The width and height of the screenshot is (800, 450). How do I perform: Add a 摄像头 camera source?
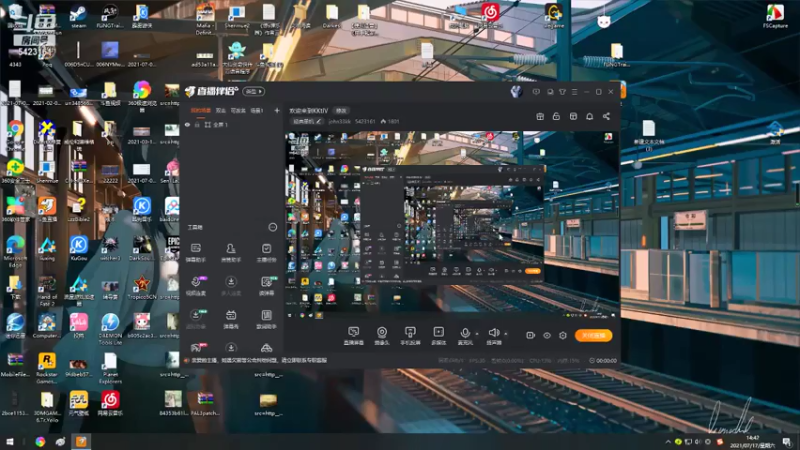(382, 336)
